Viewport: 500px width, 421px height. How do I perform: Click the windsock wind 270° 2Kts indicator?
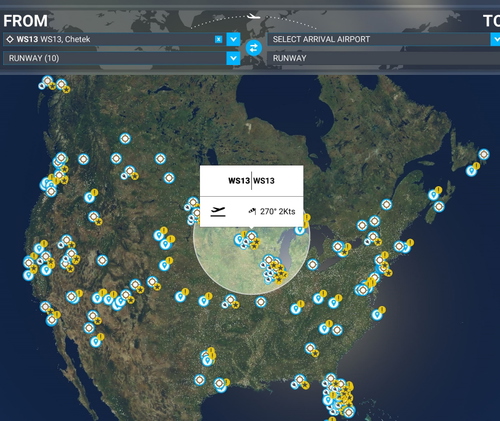(272, 211)
